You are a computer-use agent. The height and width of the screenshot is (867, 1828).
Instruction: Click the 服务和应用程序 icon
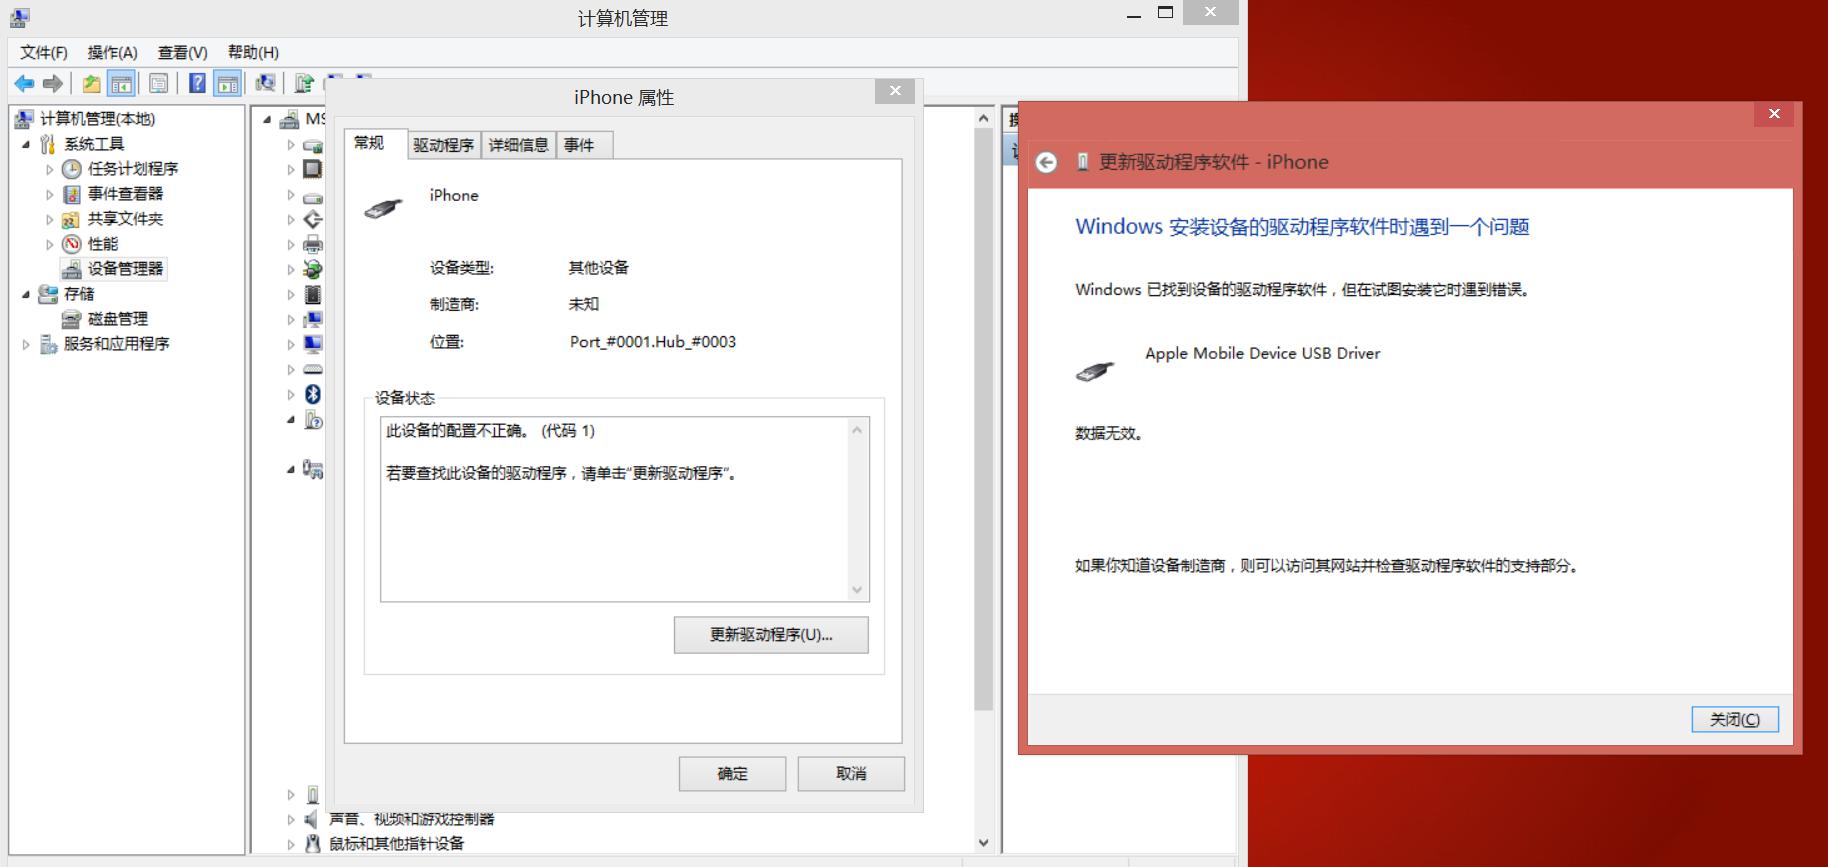48,344
